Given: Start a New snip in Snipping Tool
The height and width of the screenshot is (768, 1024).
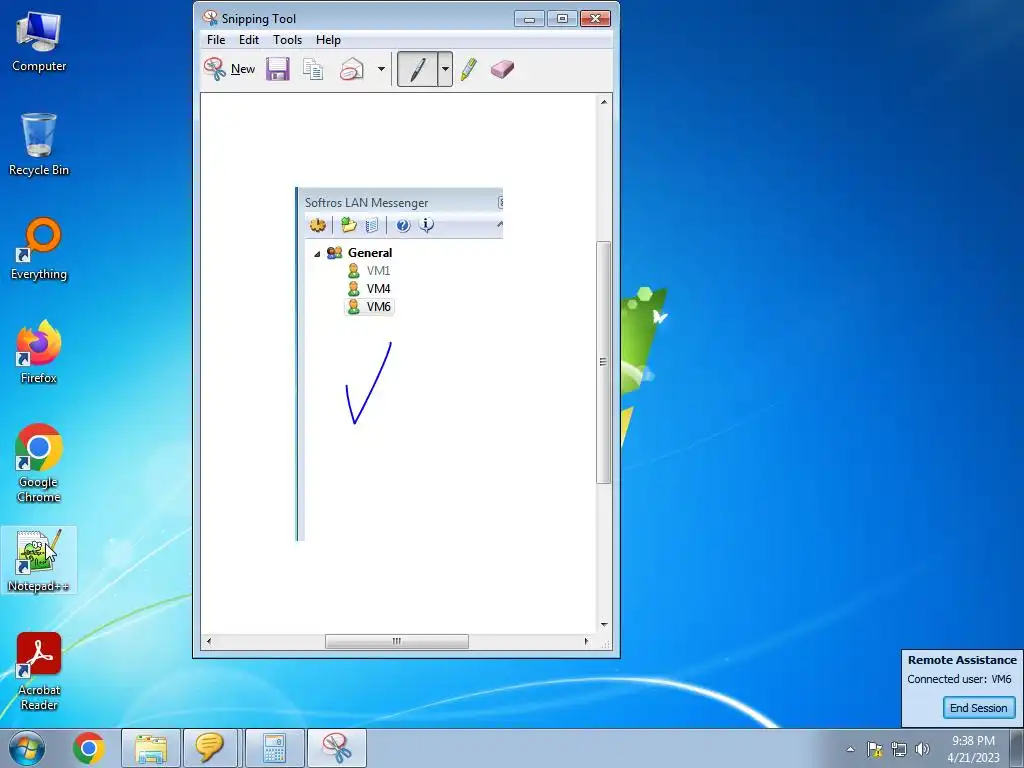Looking at the screenshot, I should pos(229,69).
